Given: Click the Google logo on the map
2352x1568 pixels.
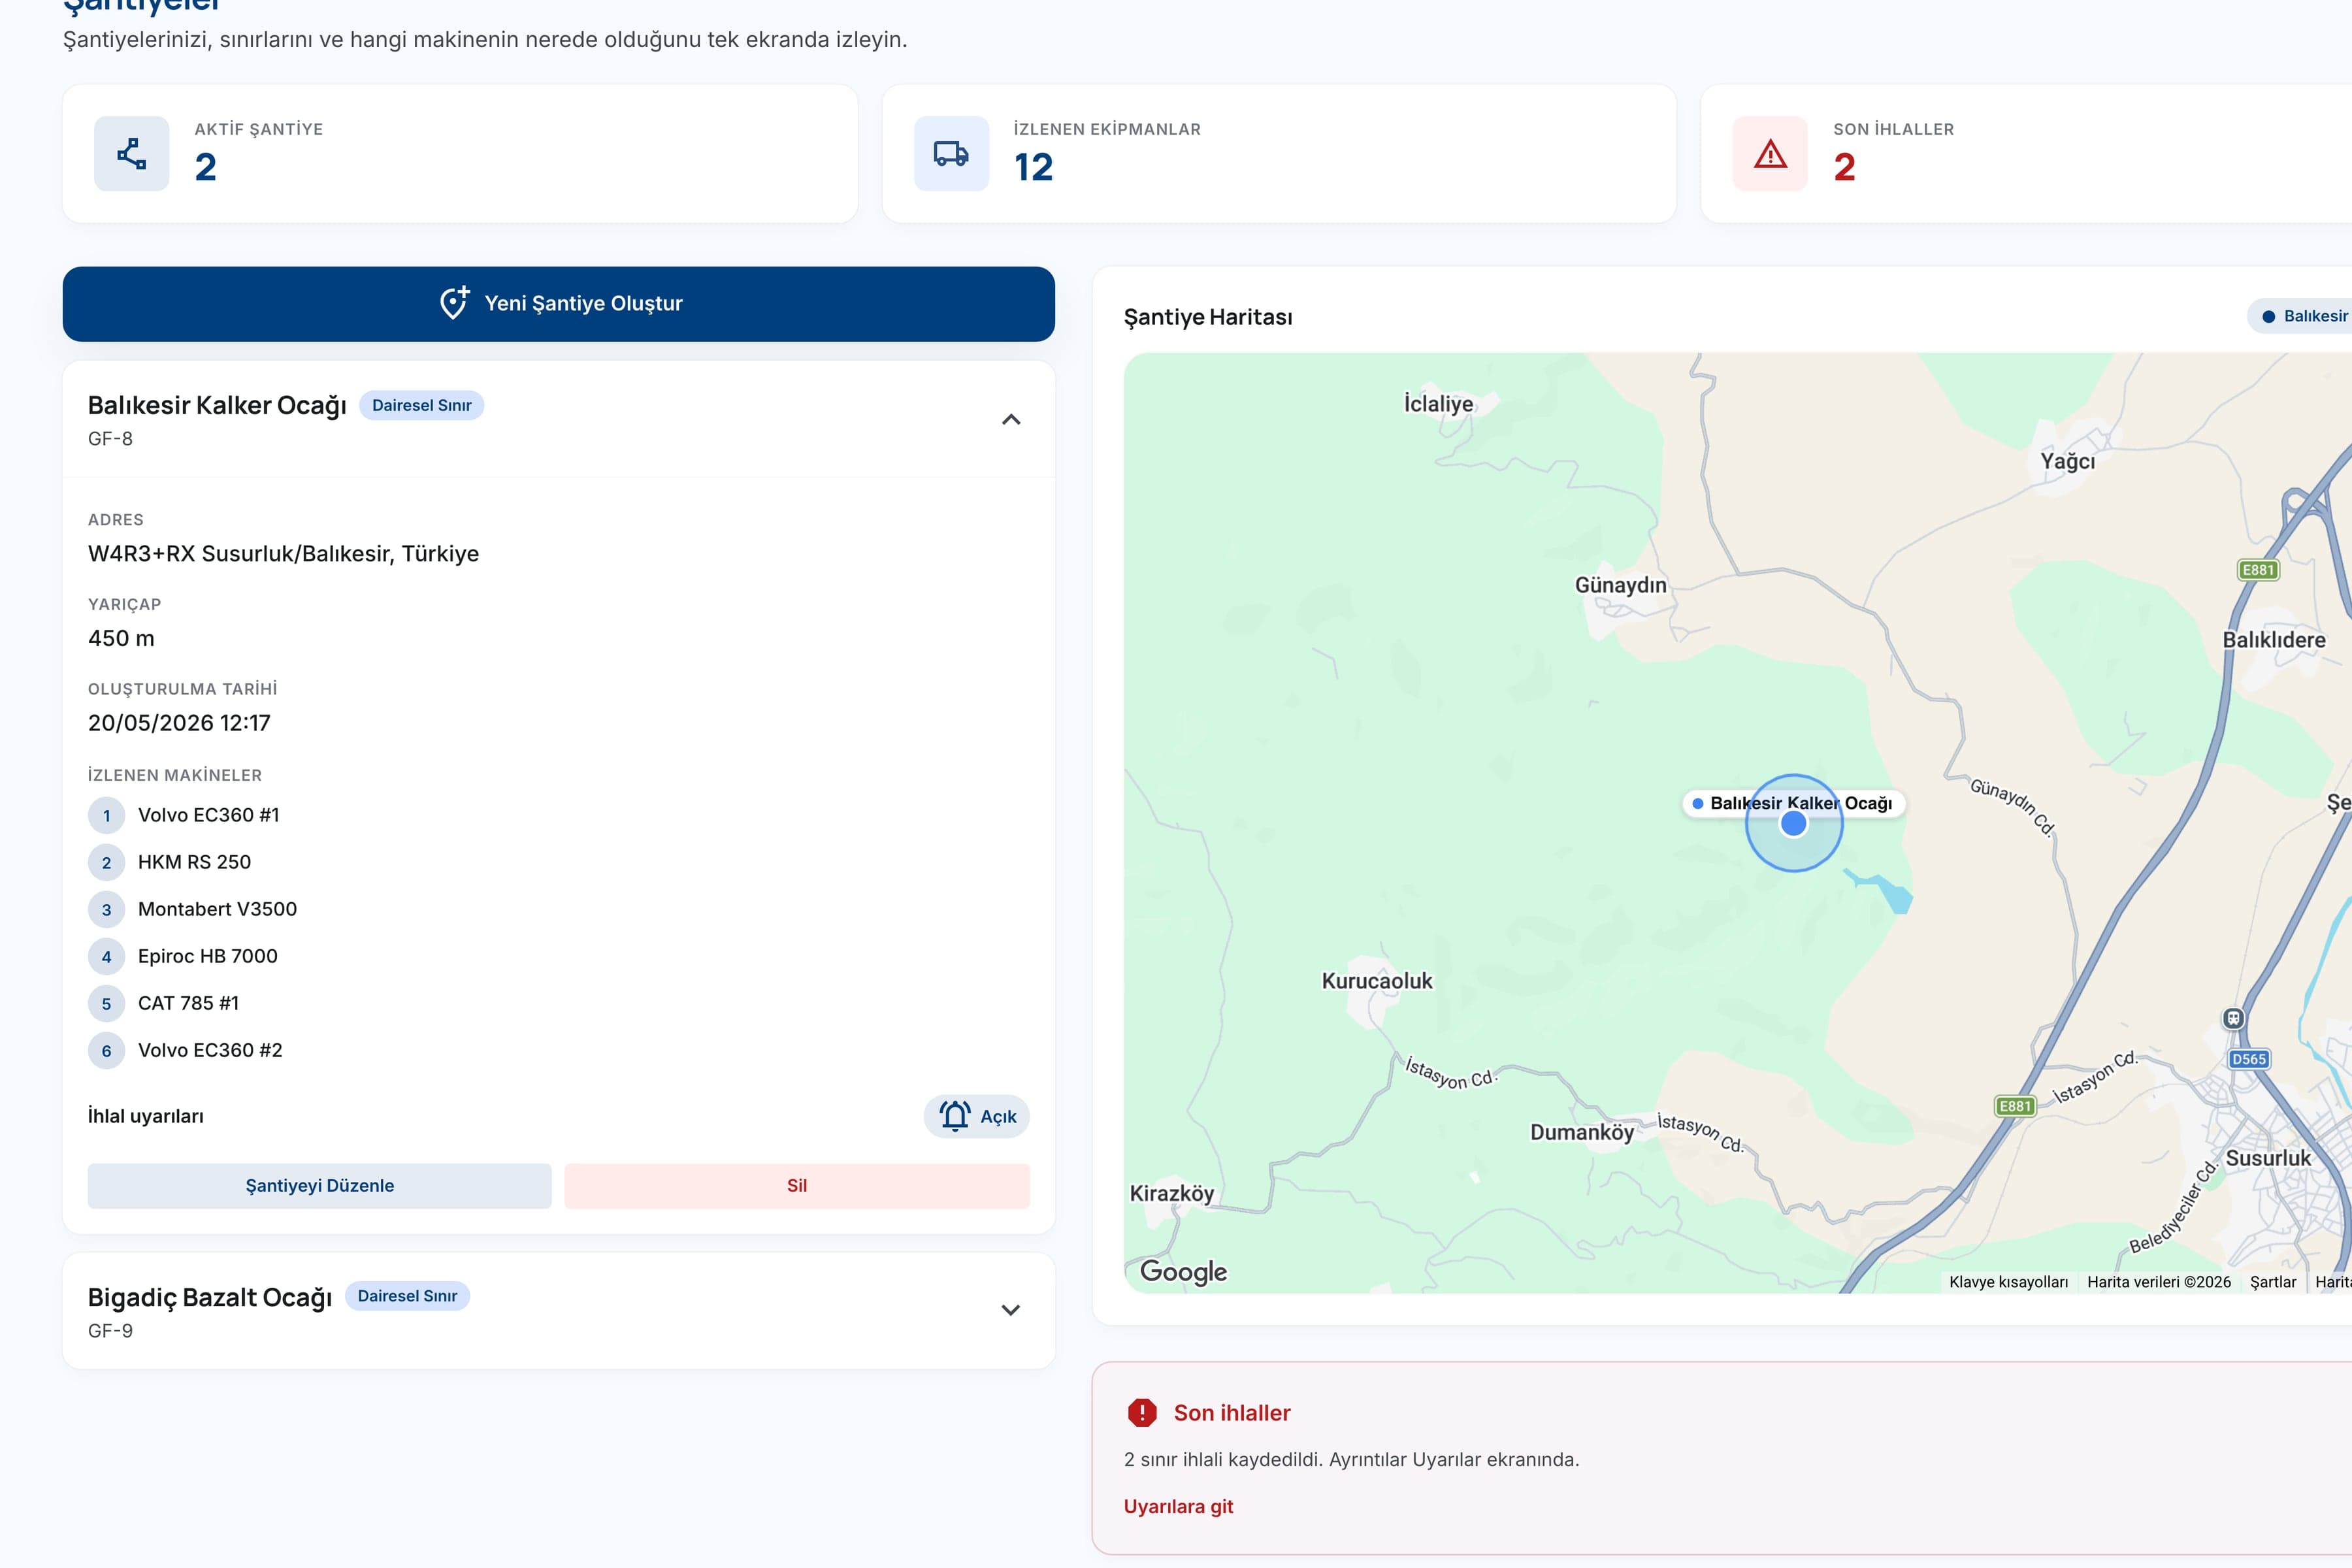Looking at the screenshot, I should (x=1183, y=1271).
